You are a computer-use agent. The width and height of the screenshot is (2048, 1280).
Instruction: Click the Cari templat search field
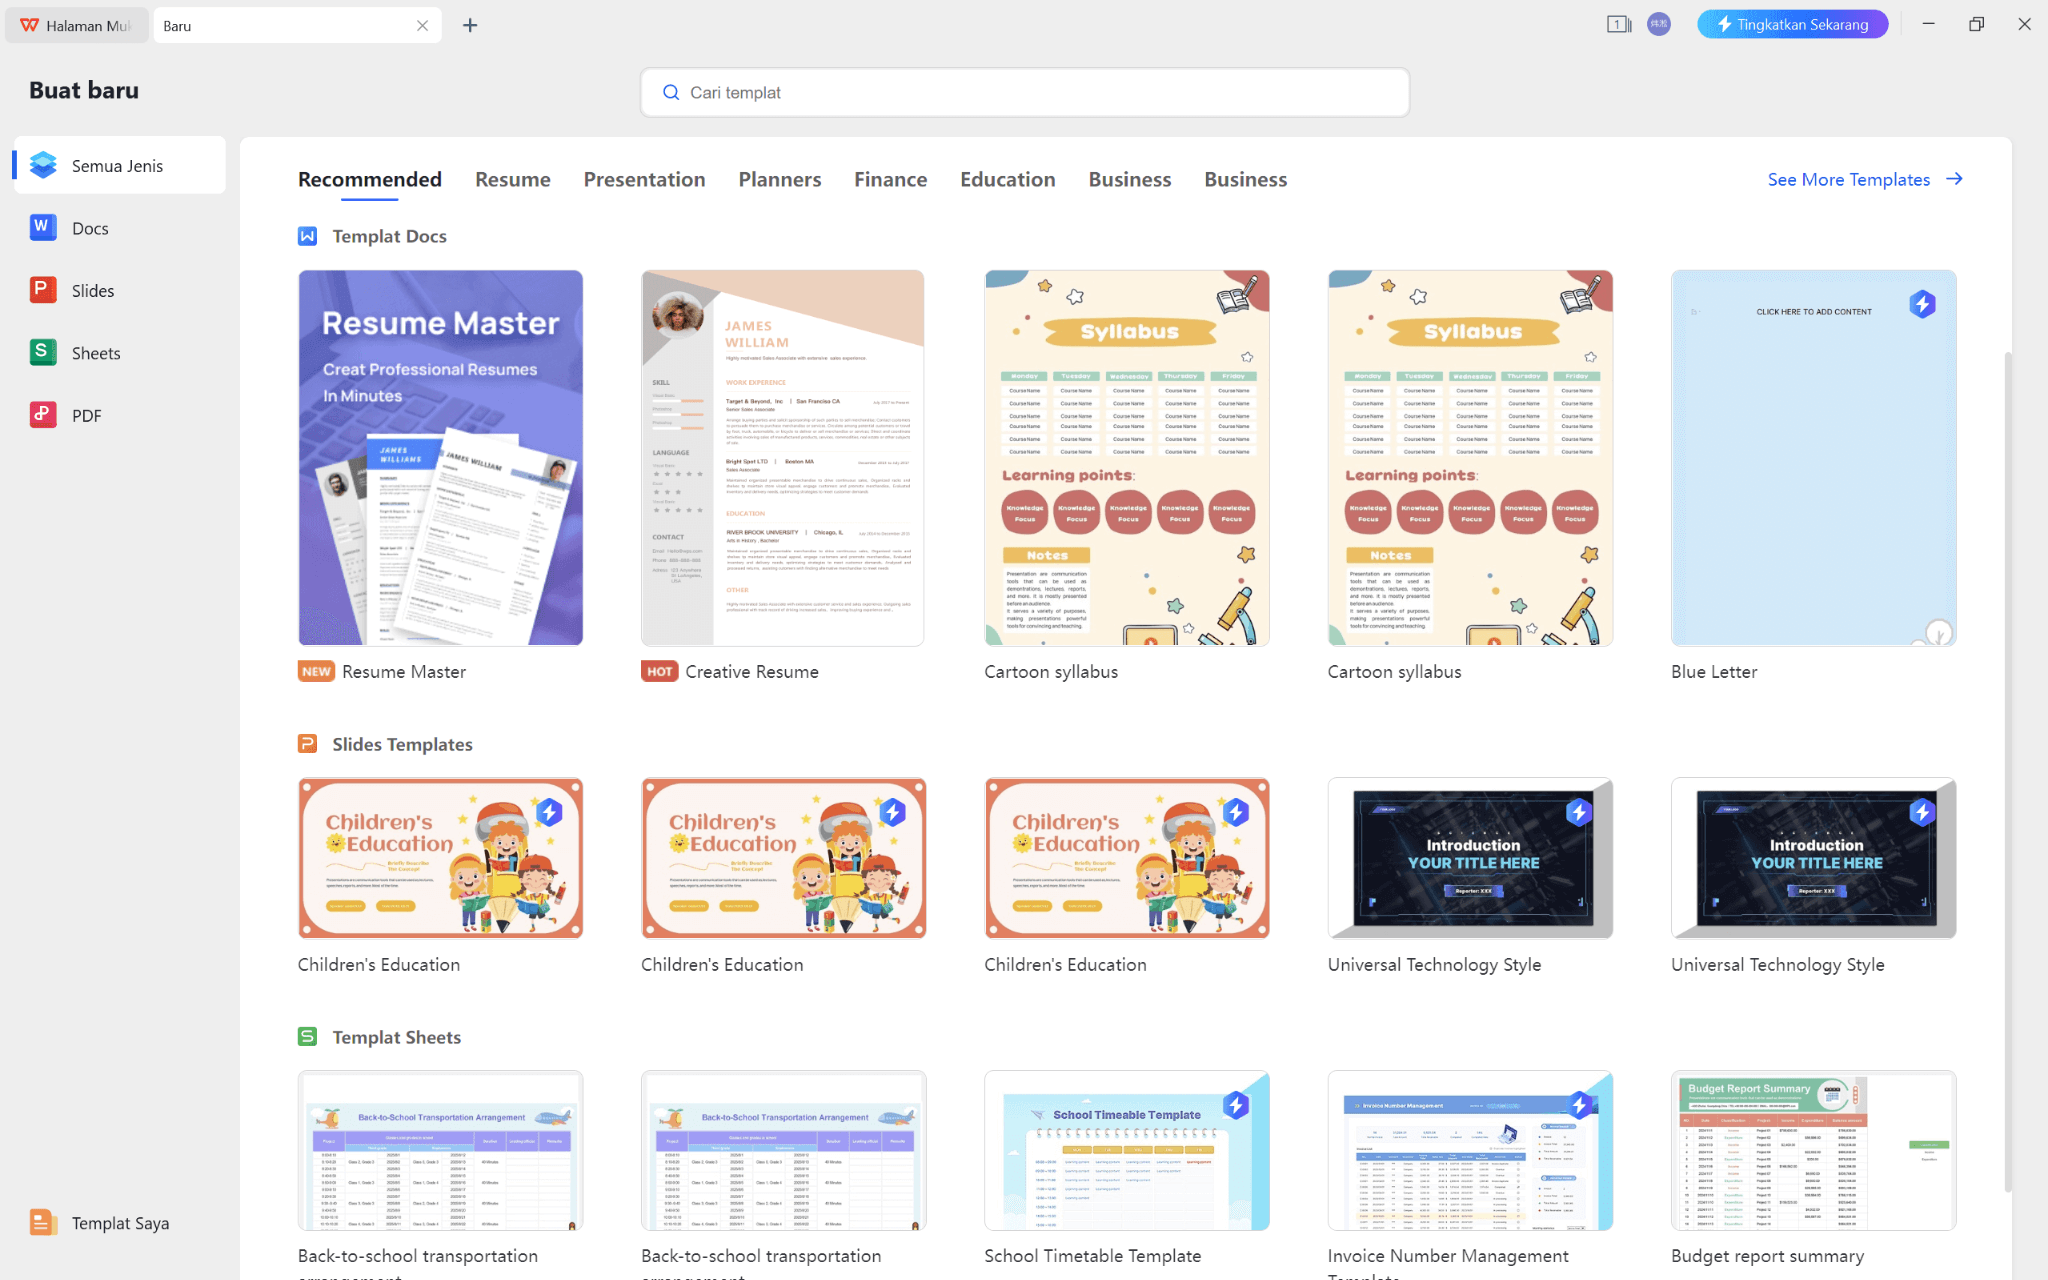(x=1024, y=92)
